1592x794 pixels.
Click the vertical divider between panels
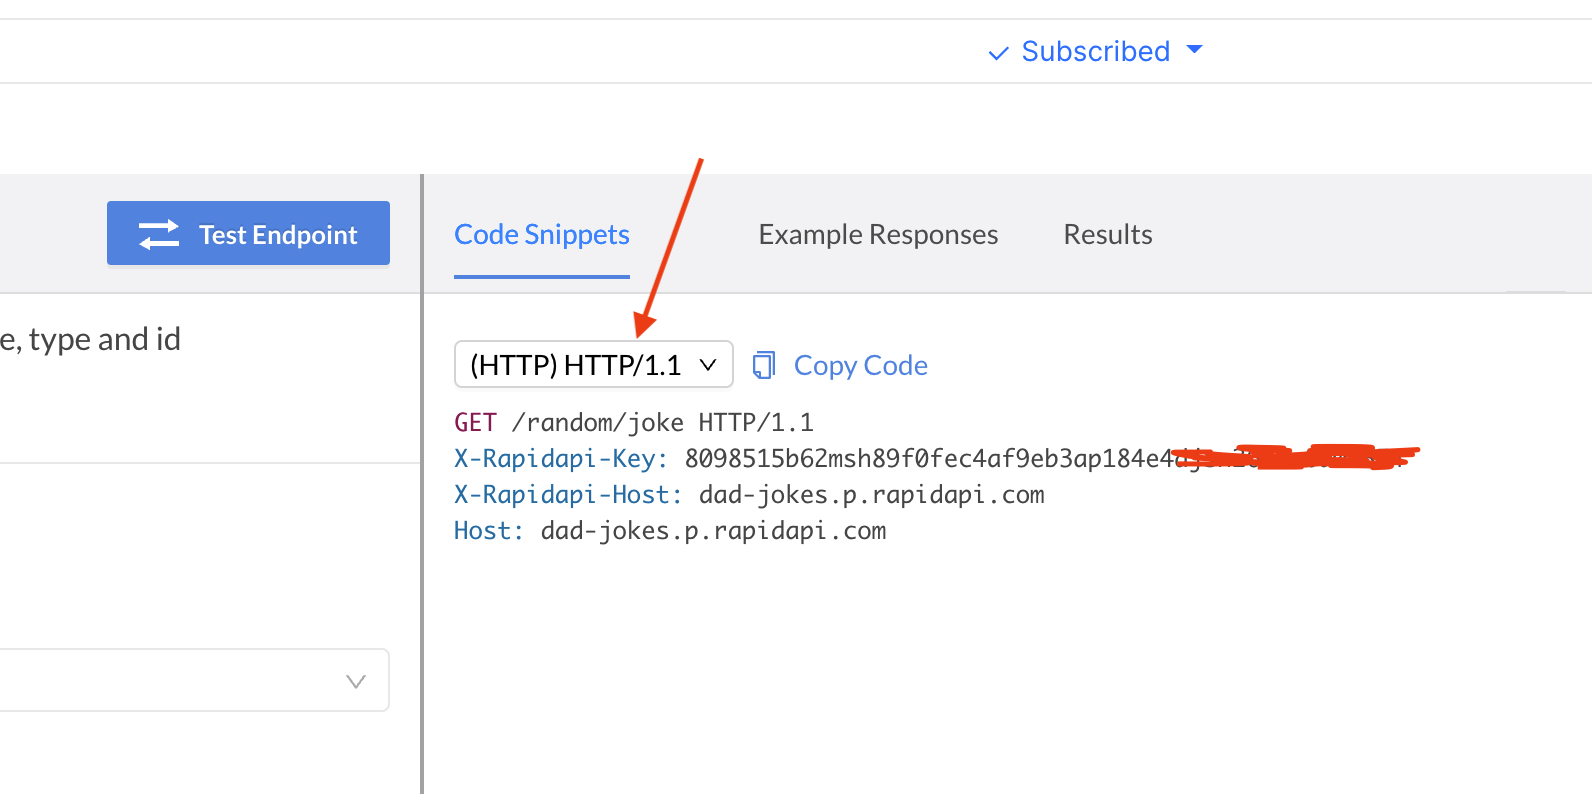[x=422, y=484]
